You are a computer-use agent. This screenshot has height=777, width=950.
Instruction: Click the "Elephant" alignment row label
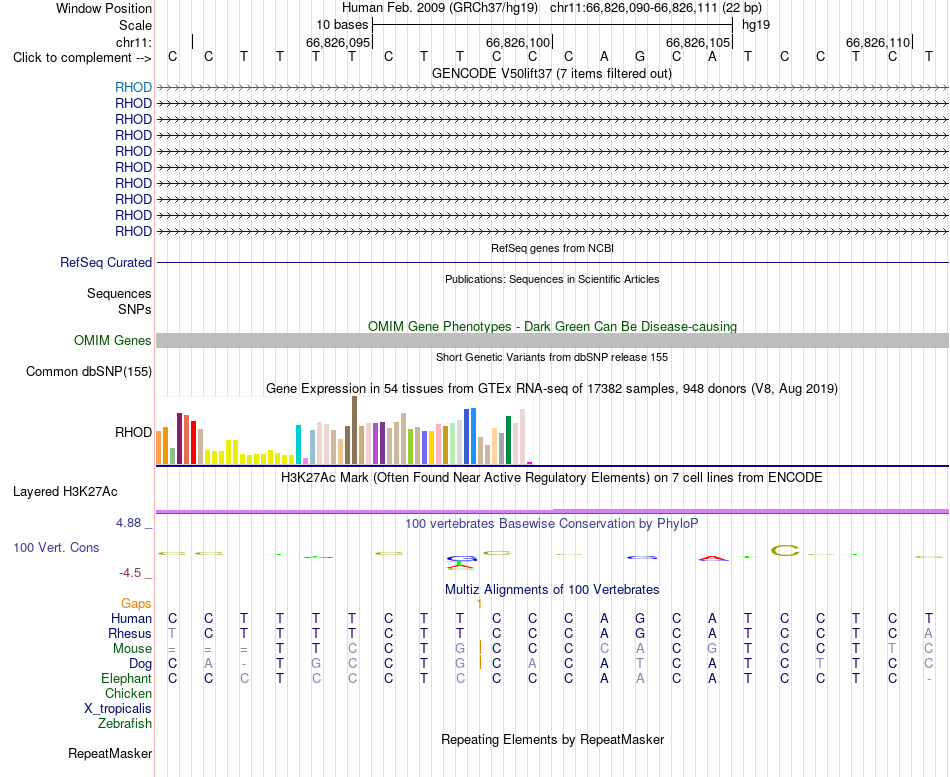coord(126,678)
